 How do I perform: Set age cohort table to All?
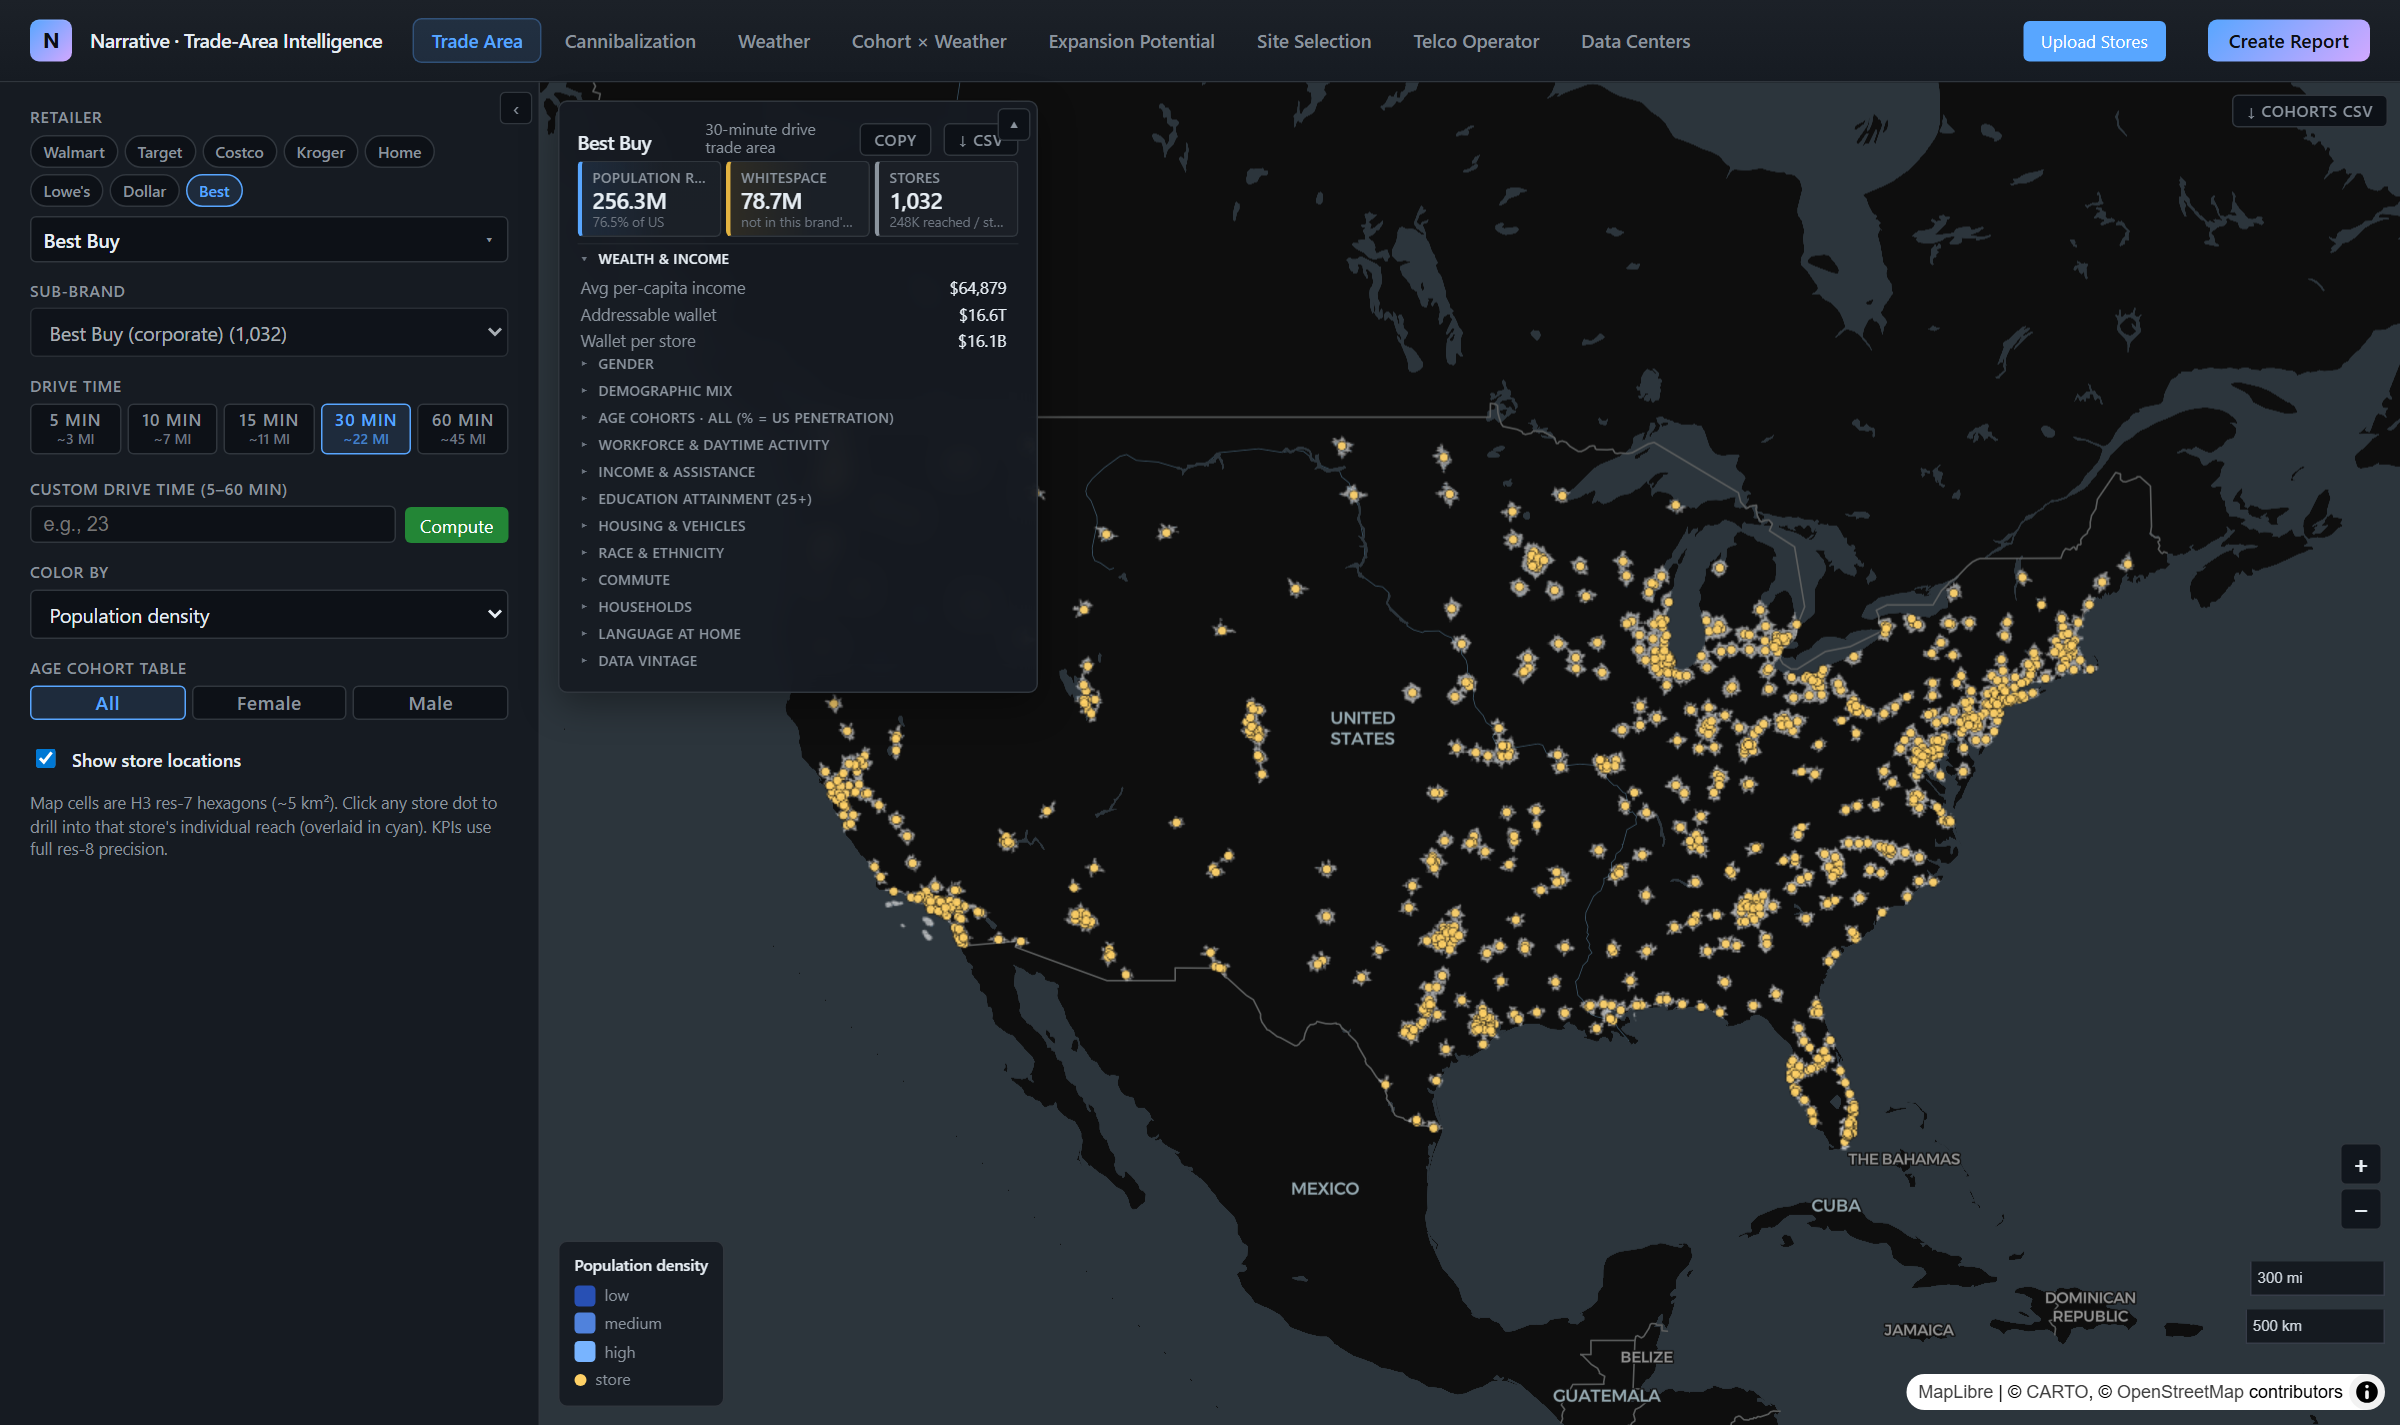[108, 703]
